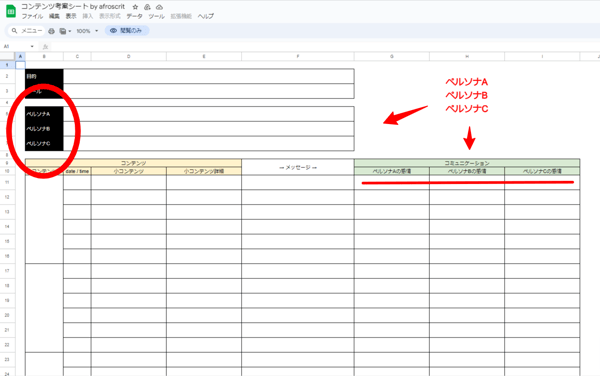Select row 17 header
The height and width of the screenshot is (376, 600).
pos(7,271)
